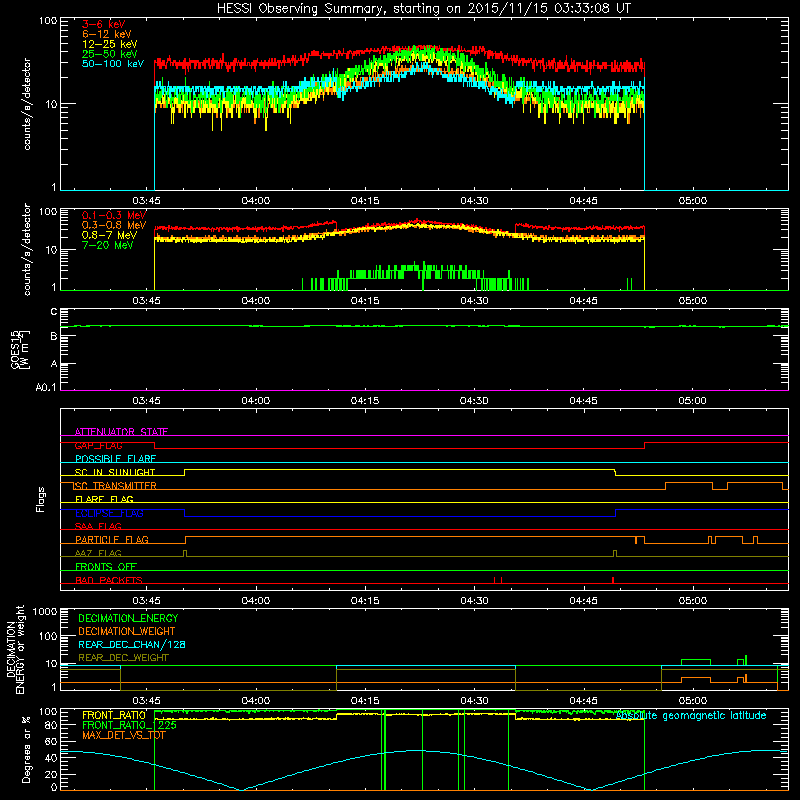The image size is (800, 800).
Task: Click the Degrees or % axis label
Action: [x=26, y=749]
